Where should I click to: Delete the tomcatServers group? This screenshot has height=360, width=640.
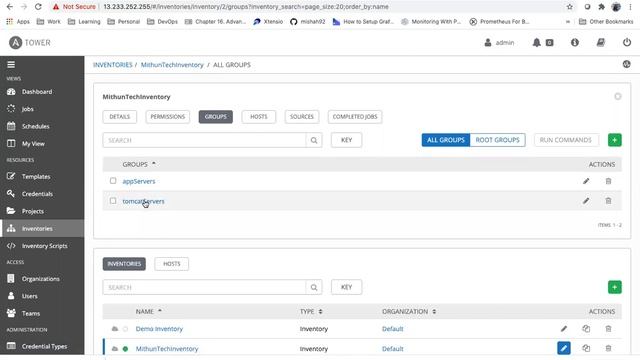(x=608, y=201)
